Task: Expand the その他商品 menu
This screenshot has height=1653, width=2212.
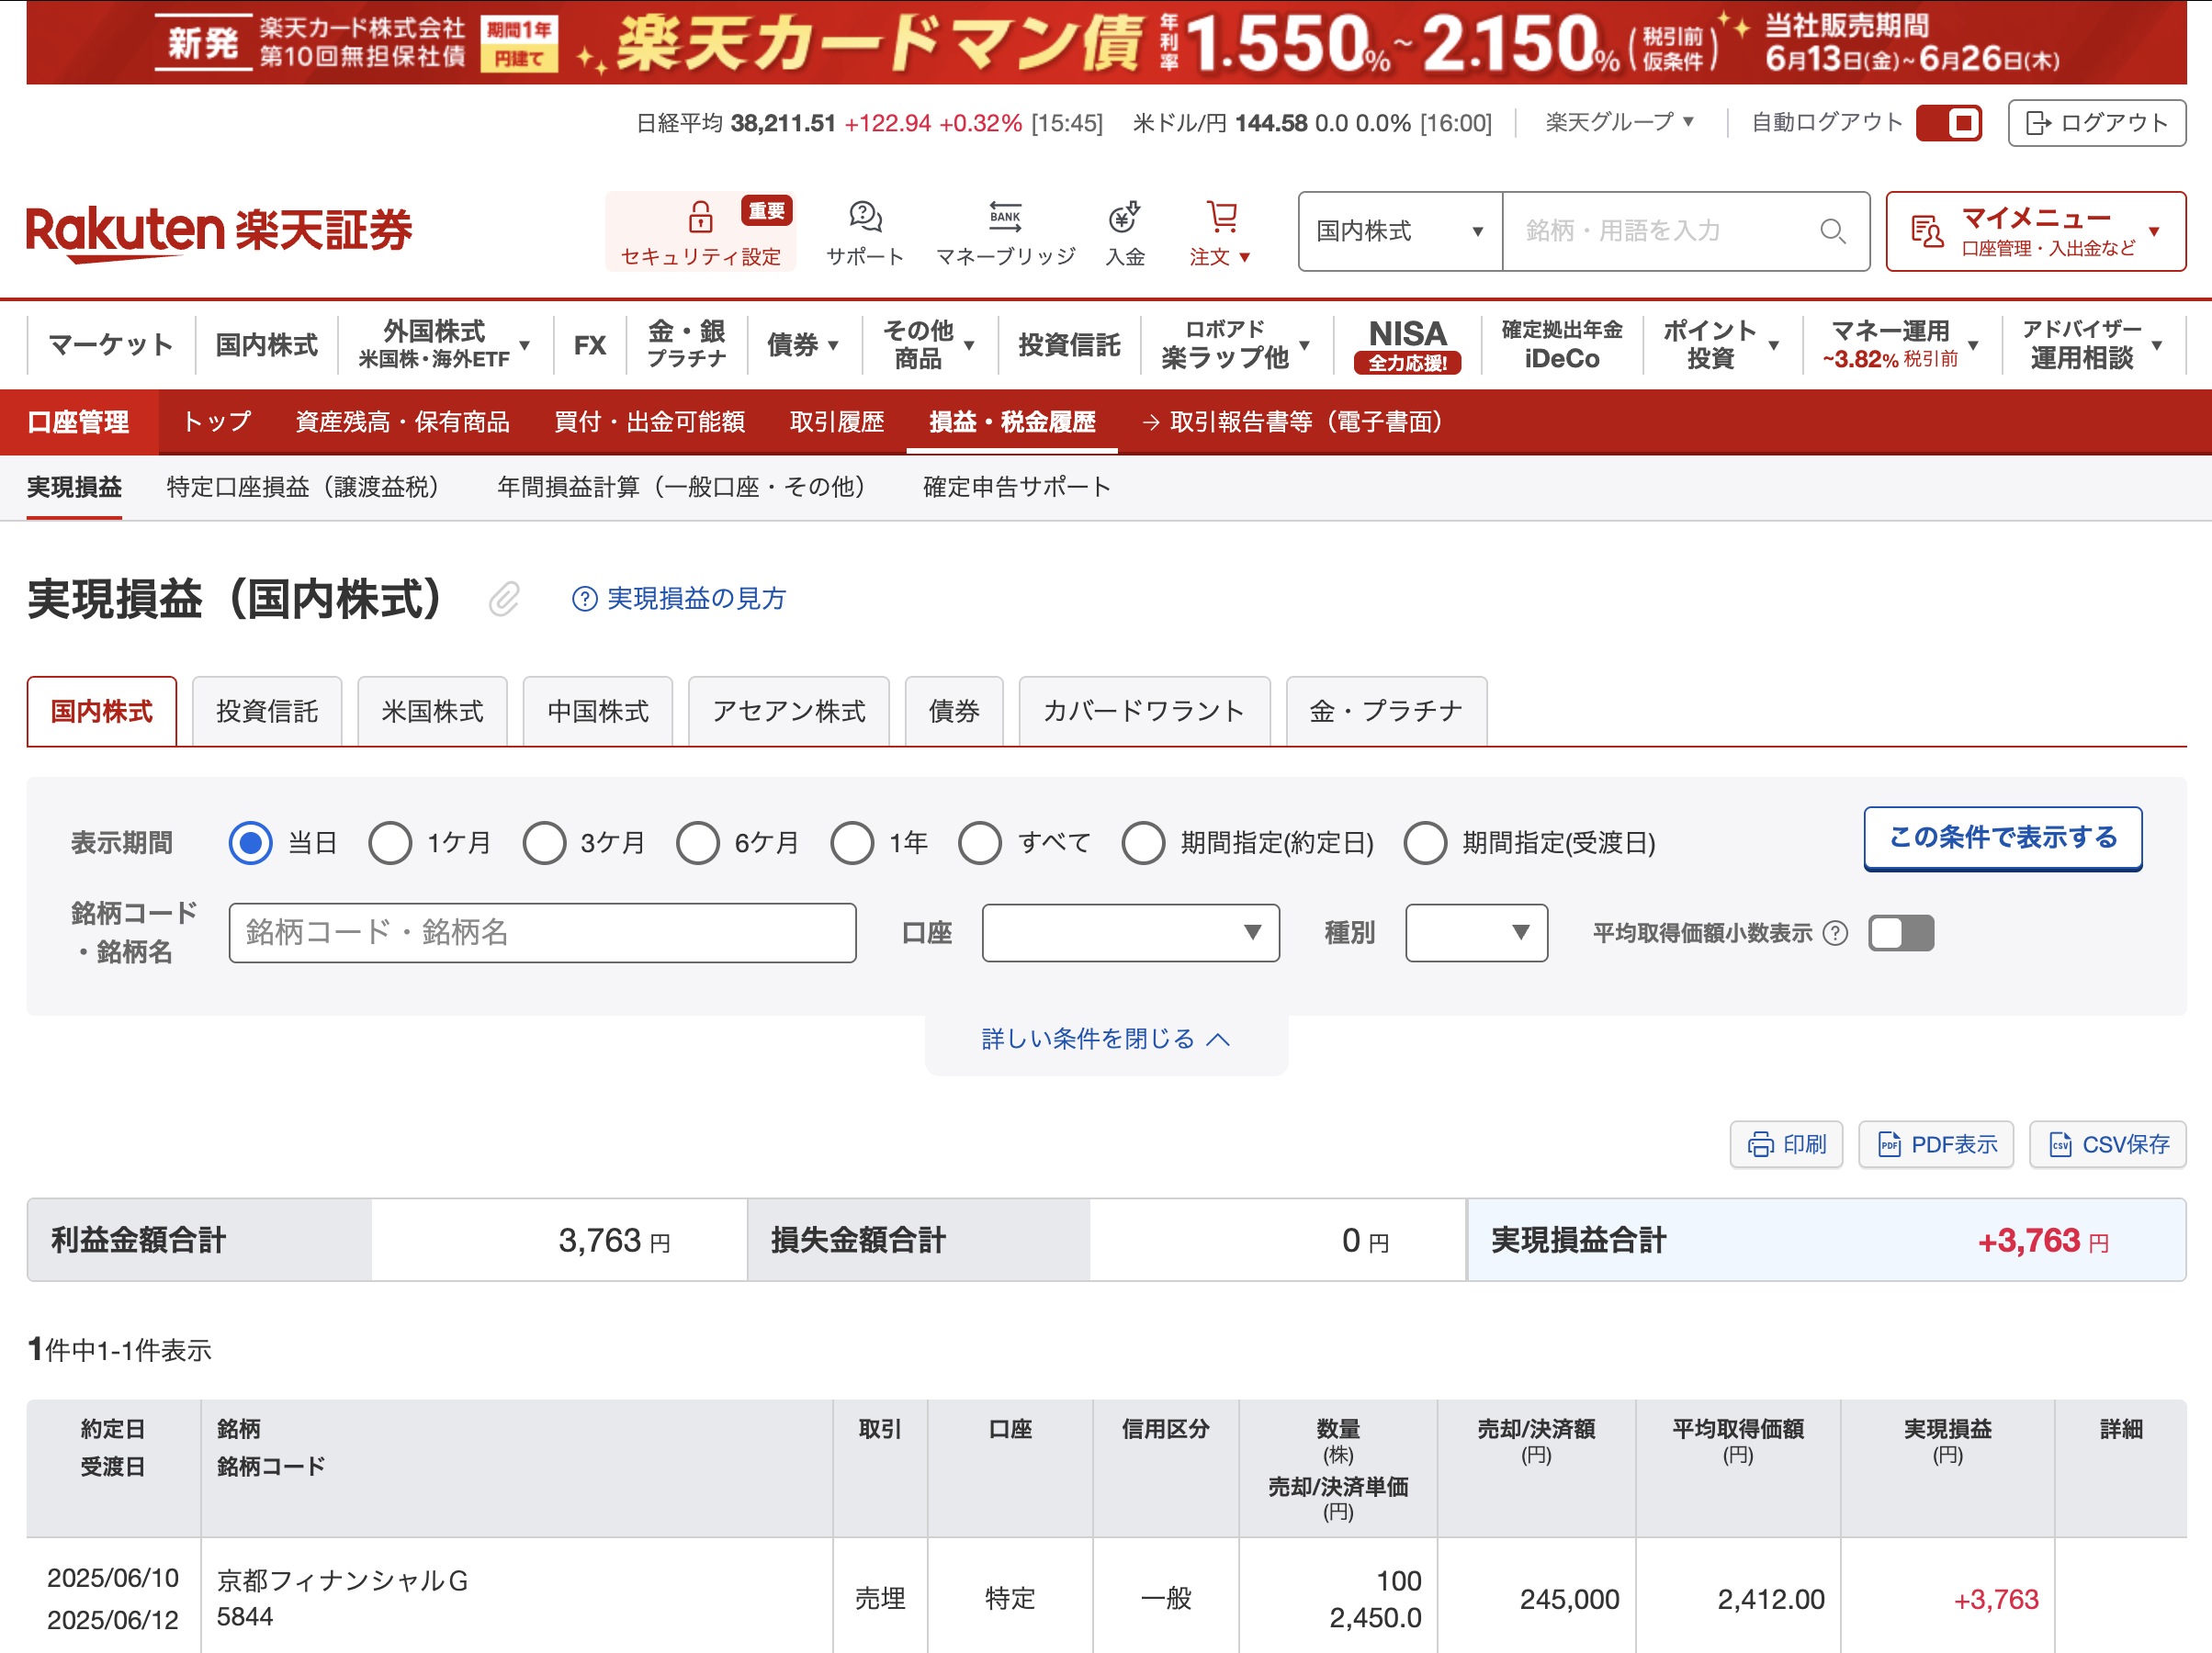Action: 929,344
